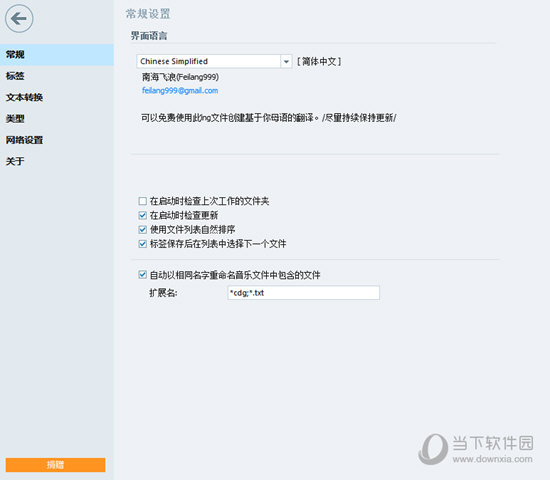Uncheck 标签保存后在列表中选择下一个文件
Image resolution: width=550 pixels, height=480 pixels.
(142, 244)
